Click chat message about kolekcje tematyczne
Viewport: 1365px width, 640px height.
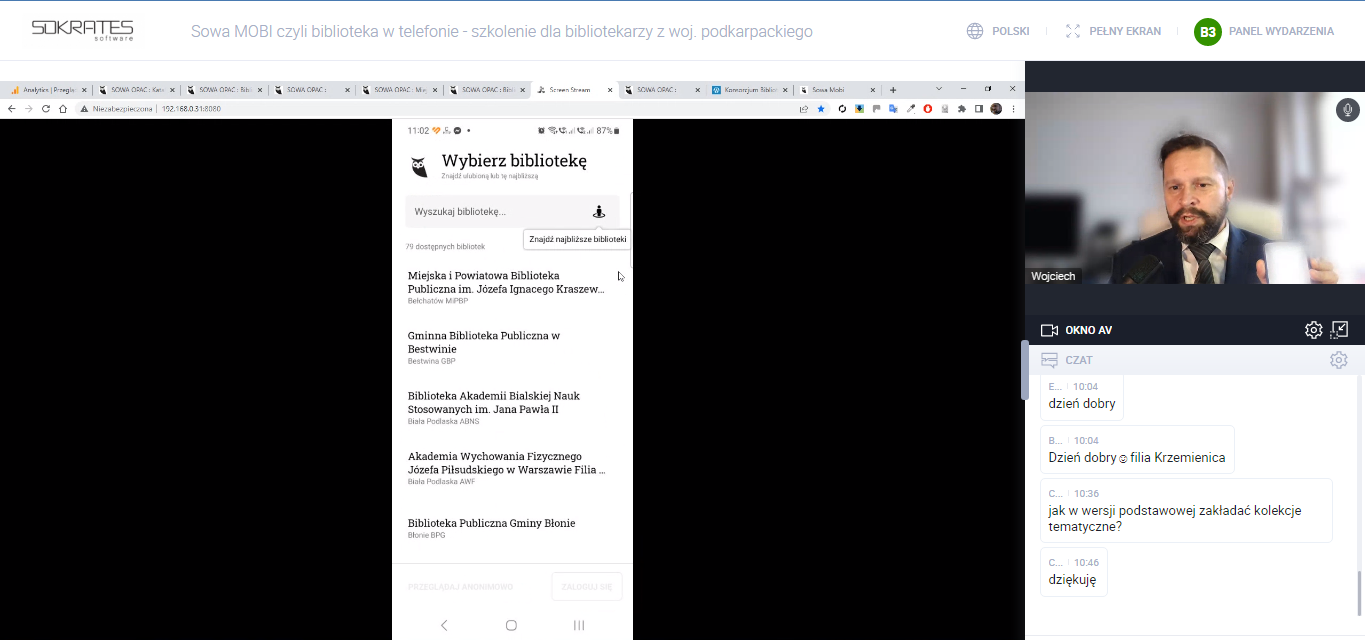[x=1186, y=510]
